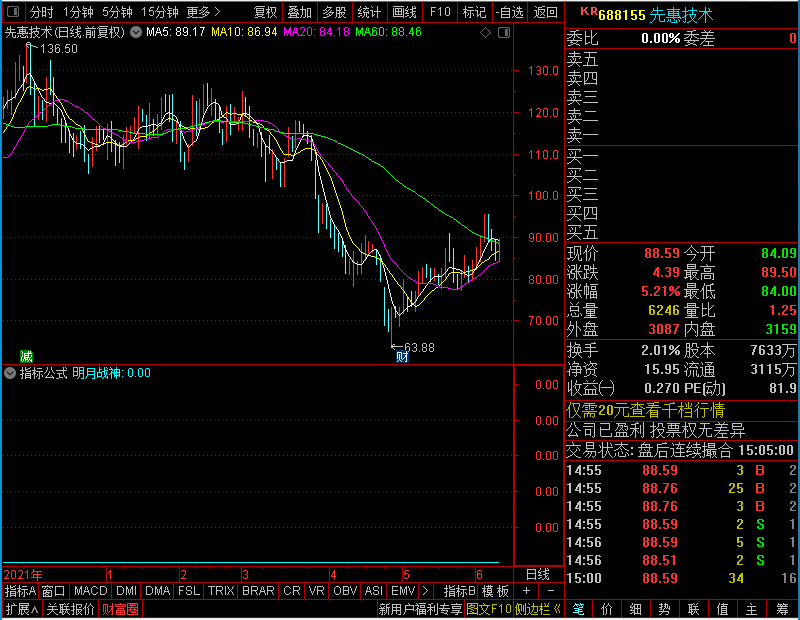This screenshot has height=620, width=800.
Task: Expand the 扩展 panel toggle
Action: [x=22, y=609]
